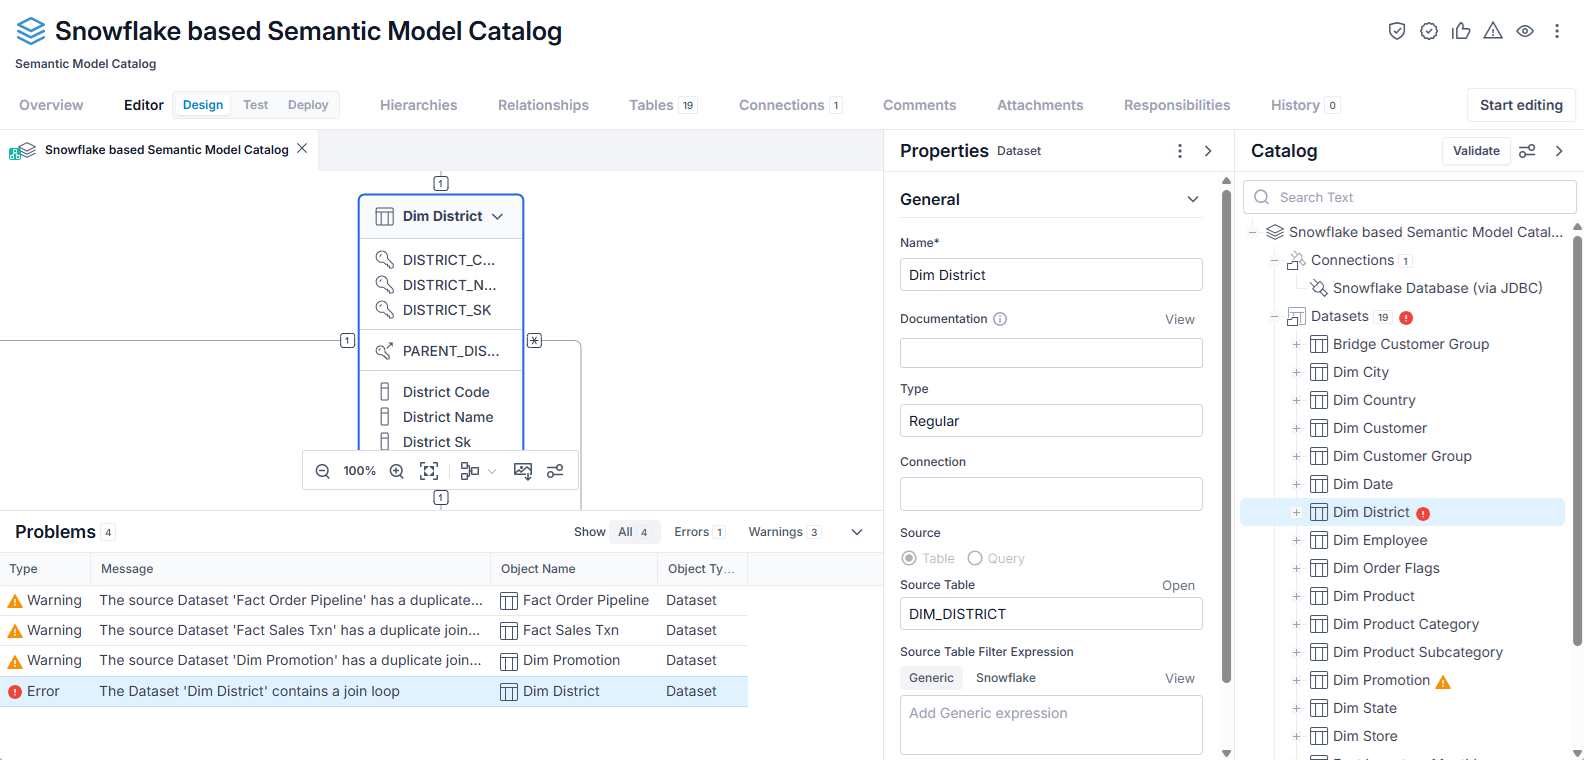The height and width of the screenshot is (760, 1584).
Task: Click View next to Documentation
Action: click(1180, 320)
